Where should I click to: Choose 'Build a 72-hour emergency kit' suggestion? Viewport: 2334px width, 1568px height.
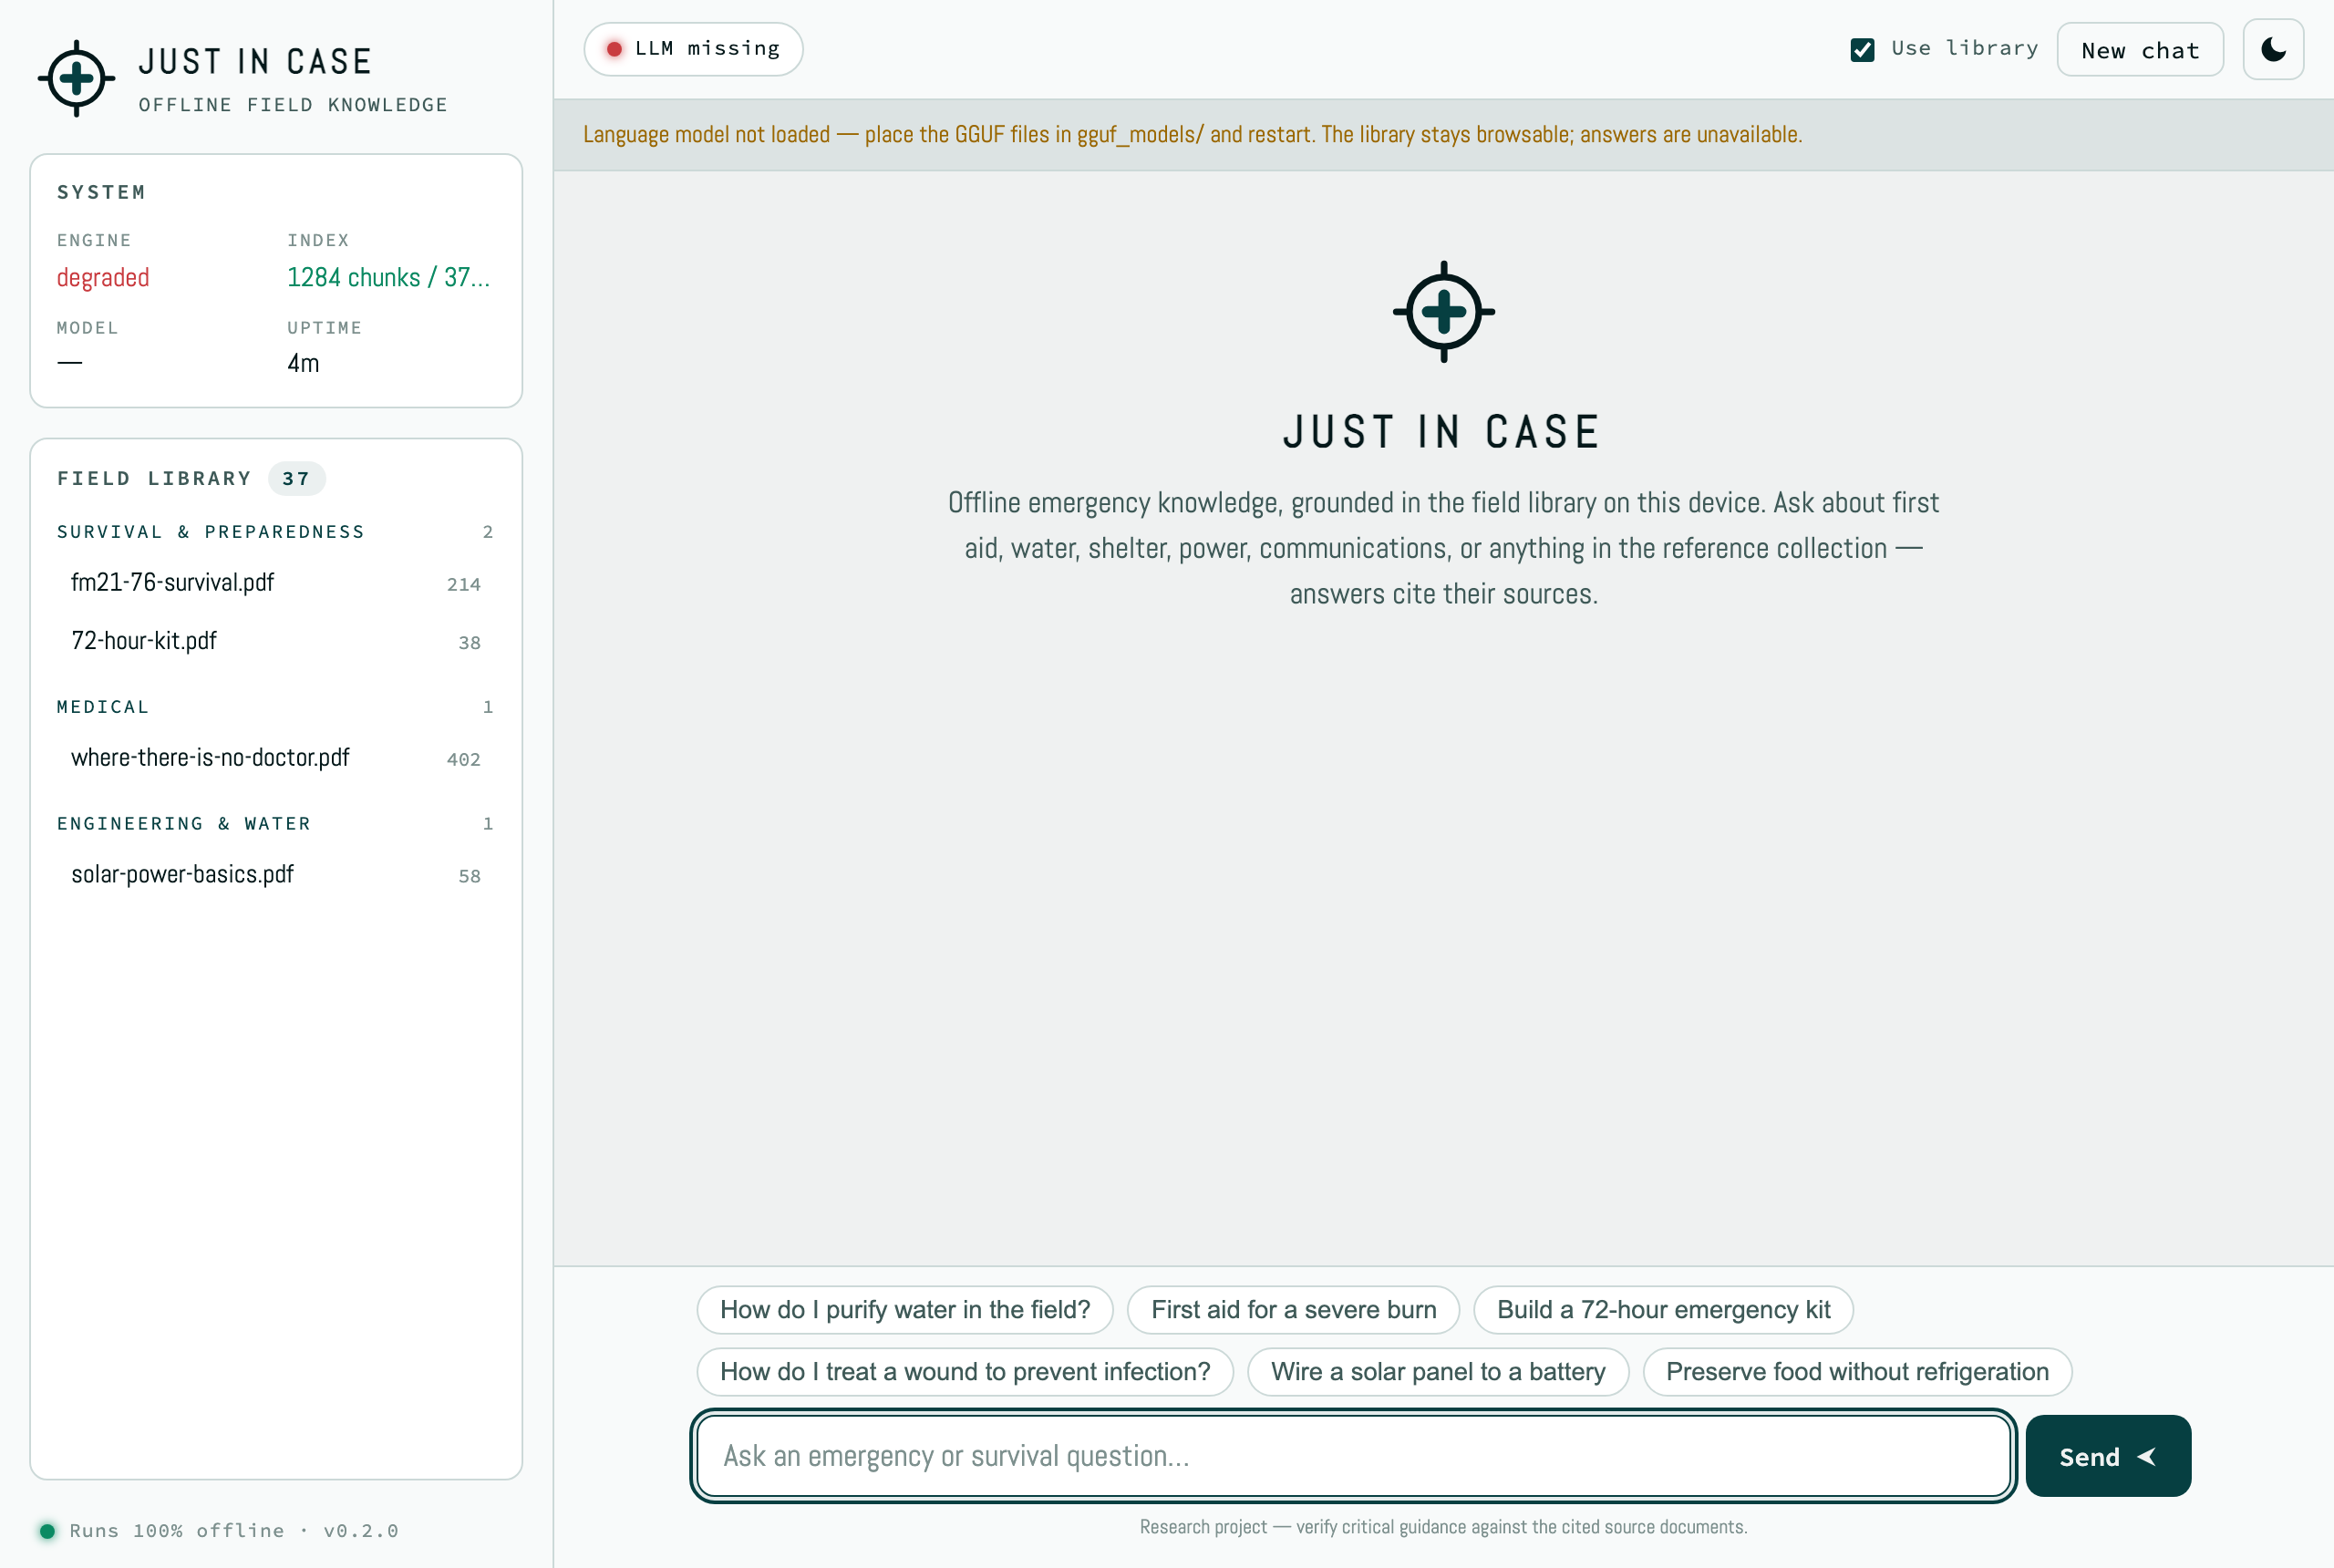point(1663,1310)
